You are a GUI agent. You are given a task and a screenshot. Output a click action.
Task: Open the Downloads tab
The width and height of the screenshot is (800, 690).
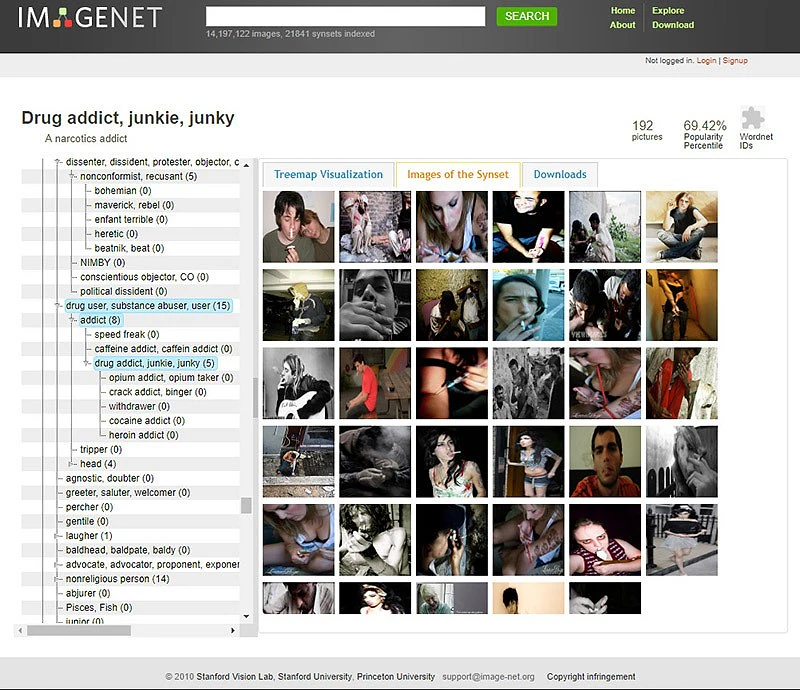(x=560, y=175)
